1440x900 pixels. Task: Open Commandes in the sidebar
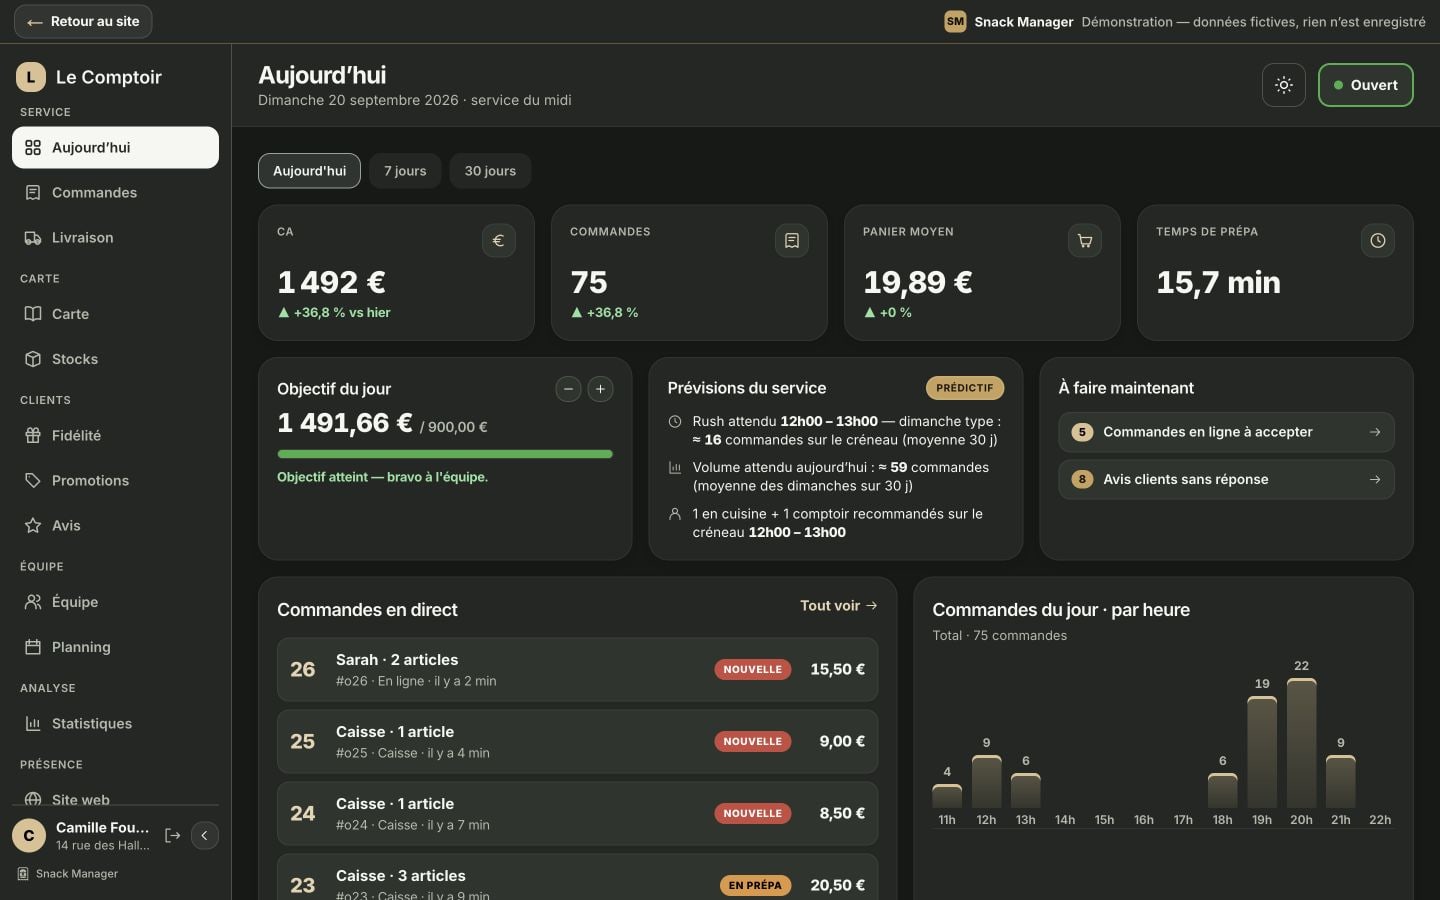[115, 193]
